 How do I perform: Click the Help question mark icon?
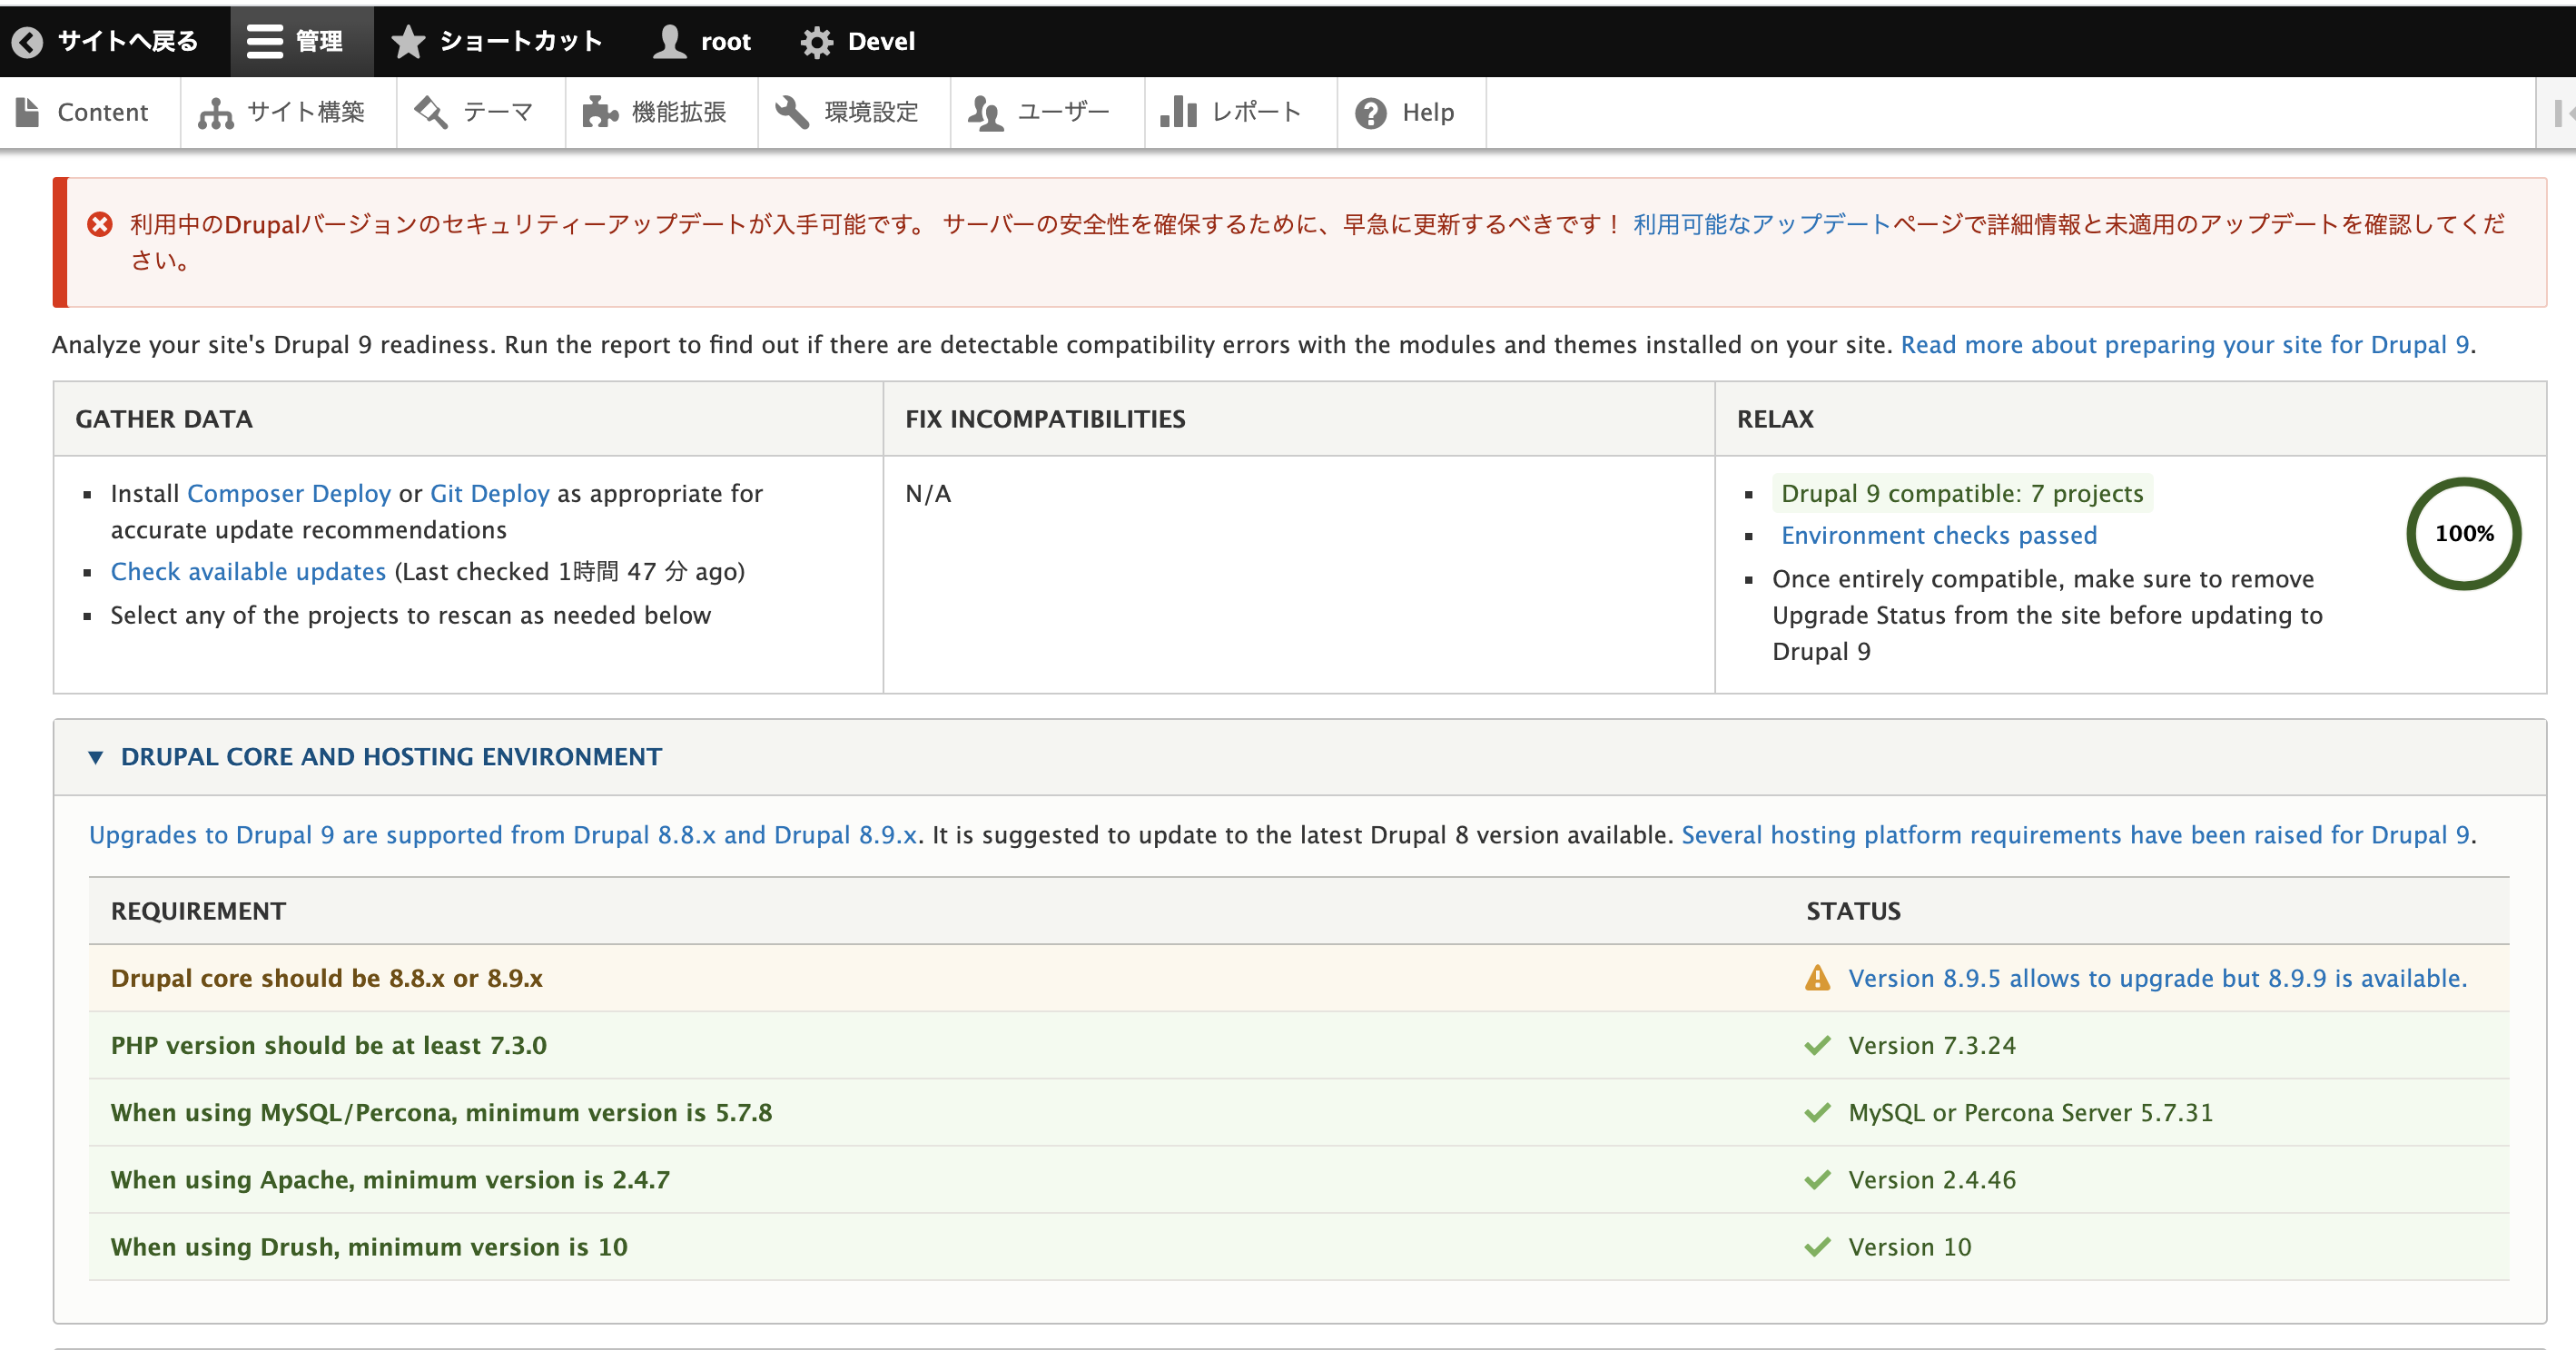1370,113
